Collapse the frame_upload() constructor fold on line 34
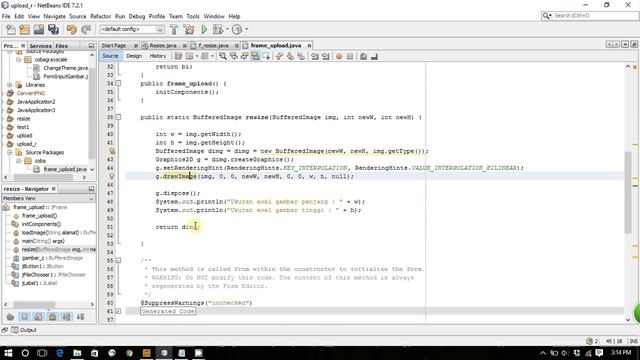Viewport: 640px width, 360px height. pyautogui.click(x=118, y=83)
